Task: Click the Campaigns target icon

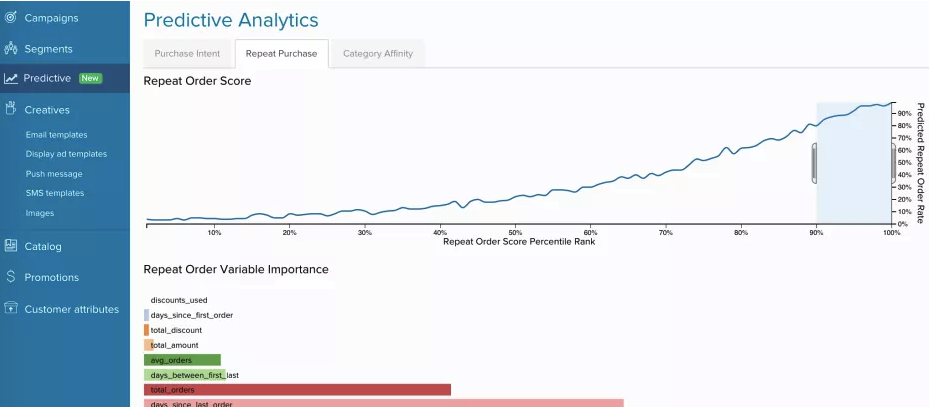Action: pyautogui.click(x=11, y=18)
